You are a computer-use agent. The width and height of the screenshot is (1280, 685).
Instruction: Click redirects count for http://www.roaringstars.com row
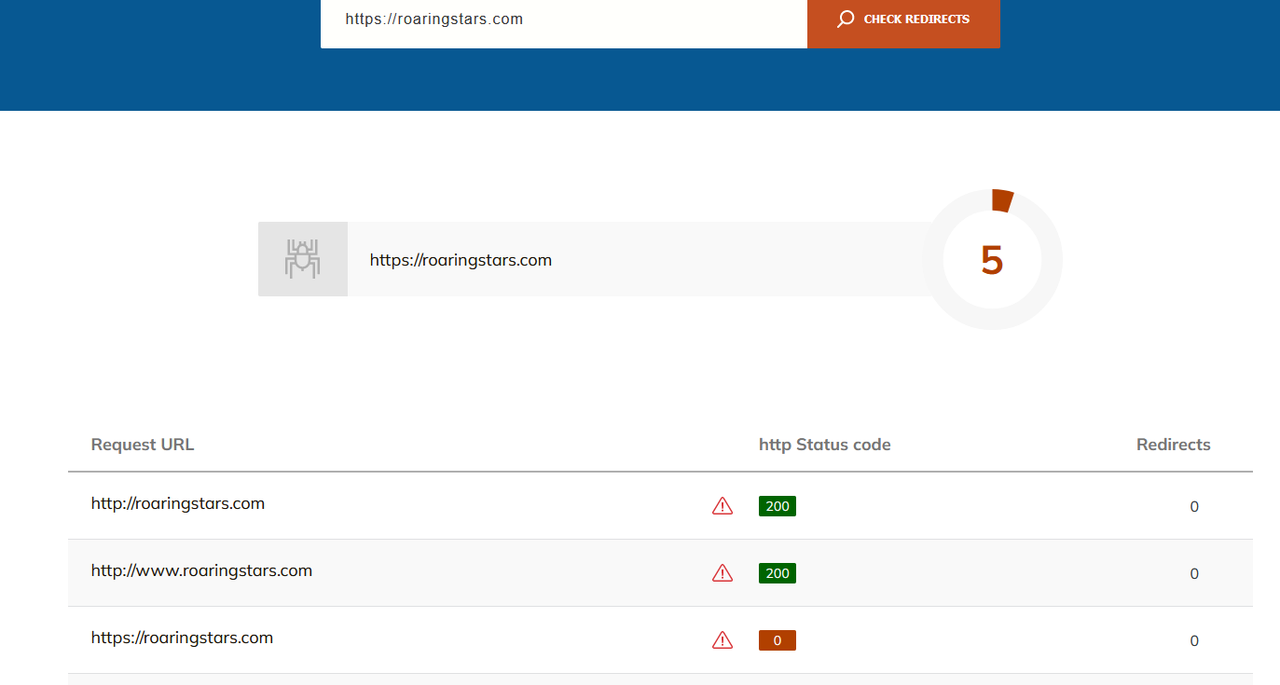tap(1194, 574)
